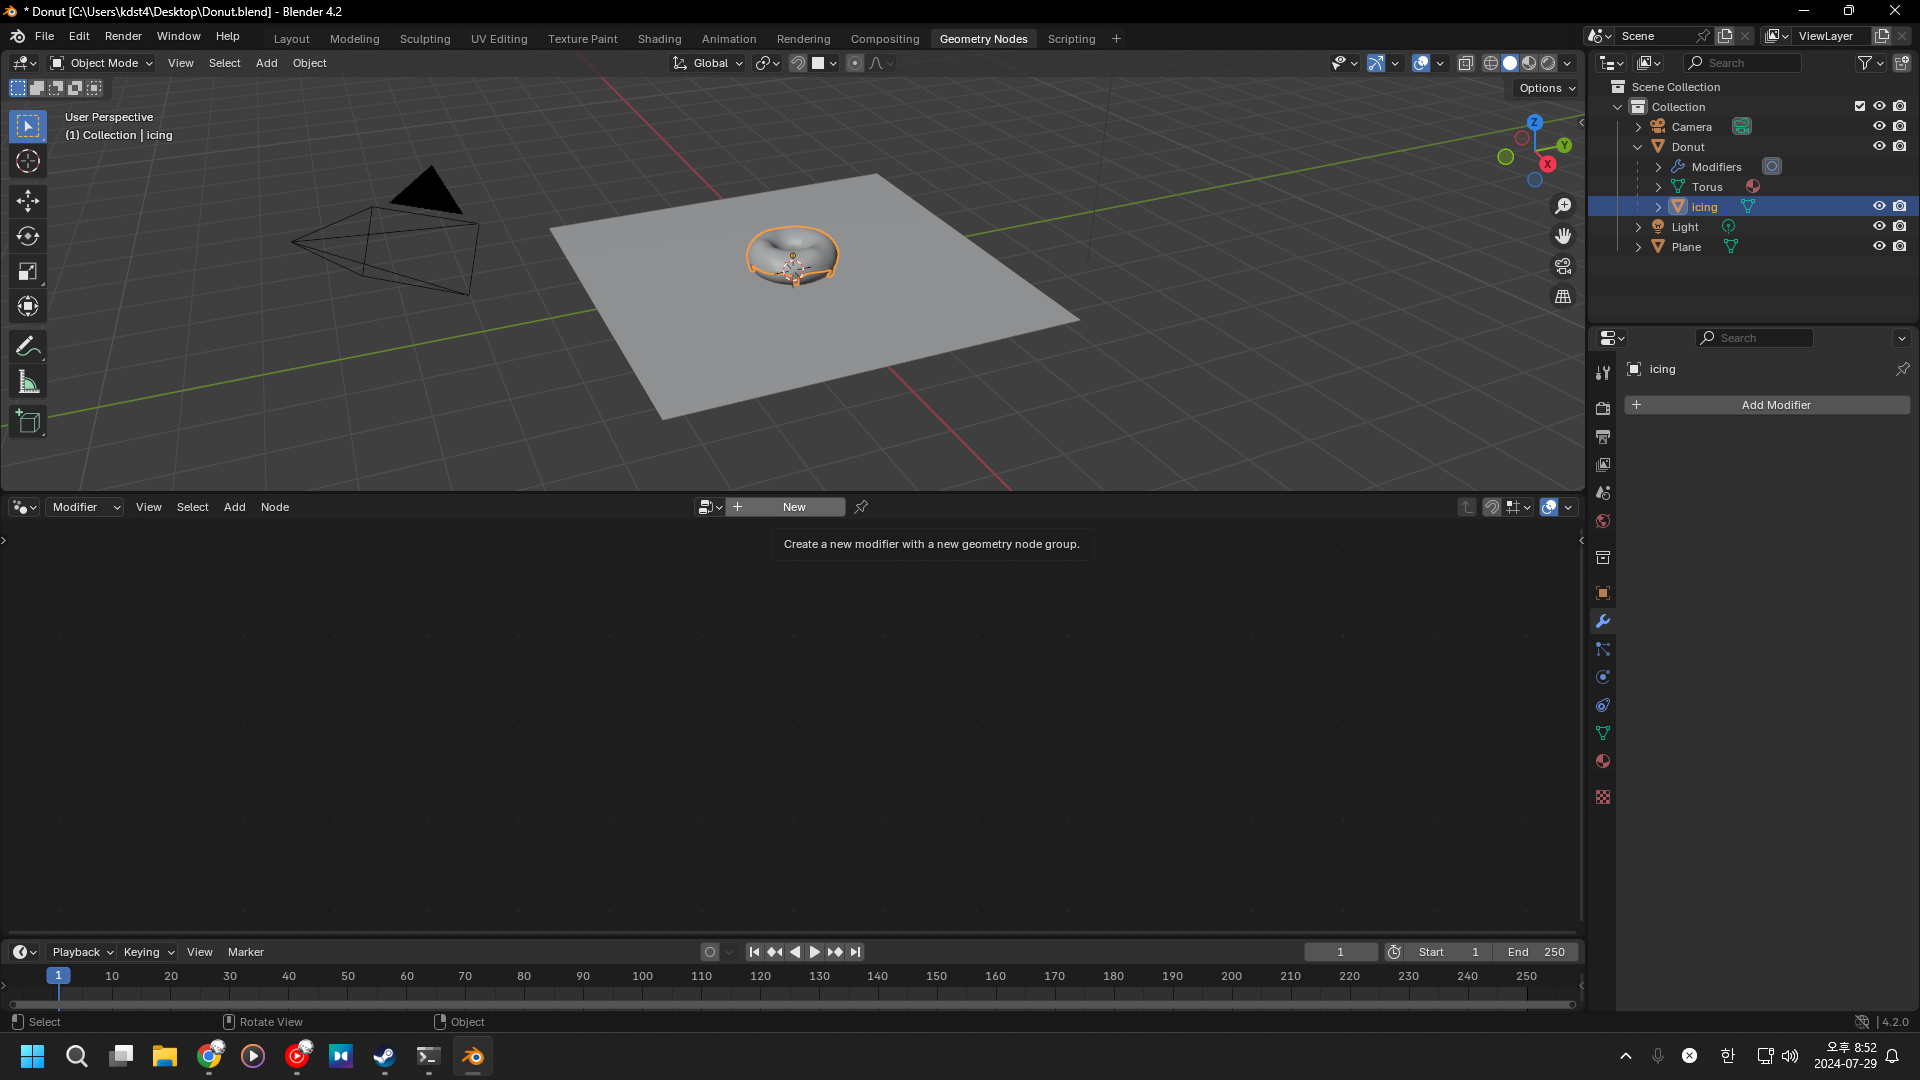Open the Particles properties tab
Viewport: 1920px width, 1080px height.
[x=1603, y=649]
